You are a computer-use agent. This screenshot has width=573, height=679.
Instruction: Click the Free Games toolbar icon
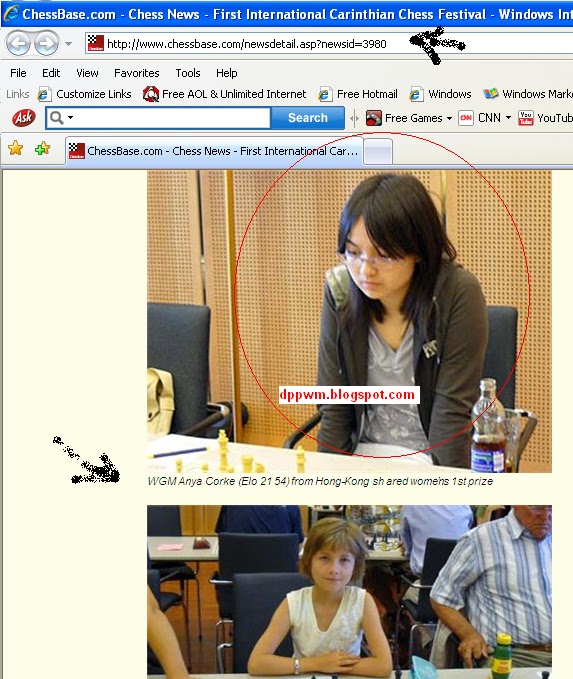tap(373, 118)
